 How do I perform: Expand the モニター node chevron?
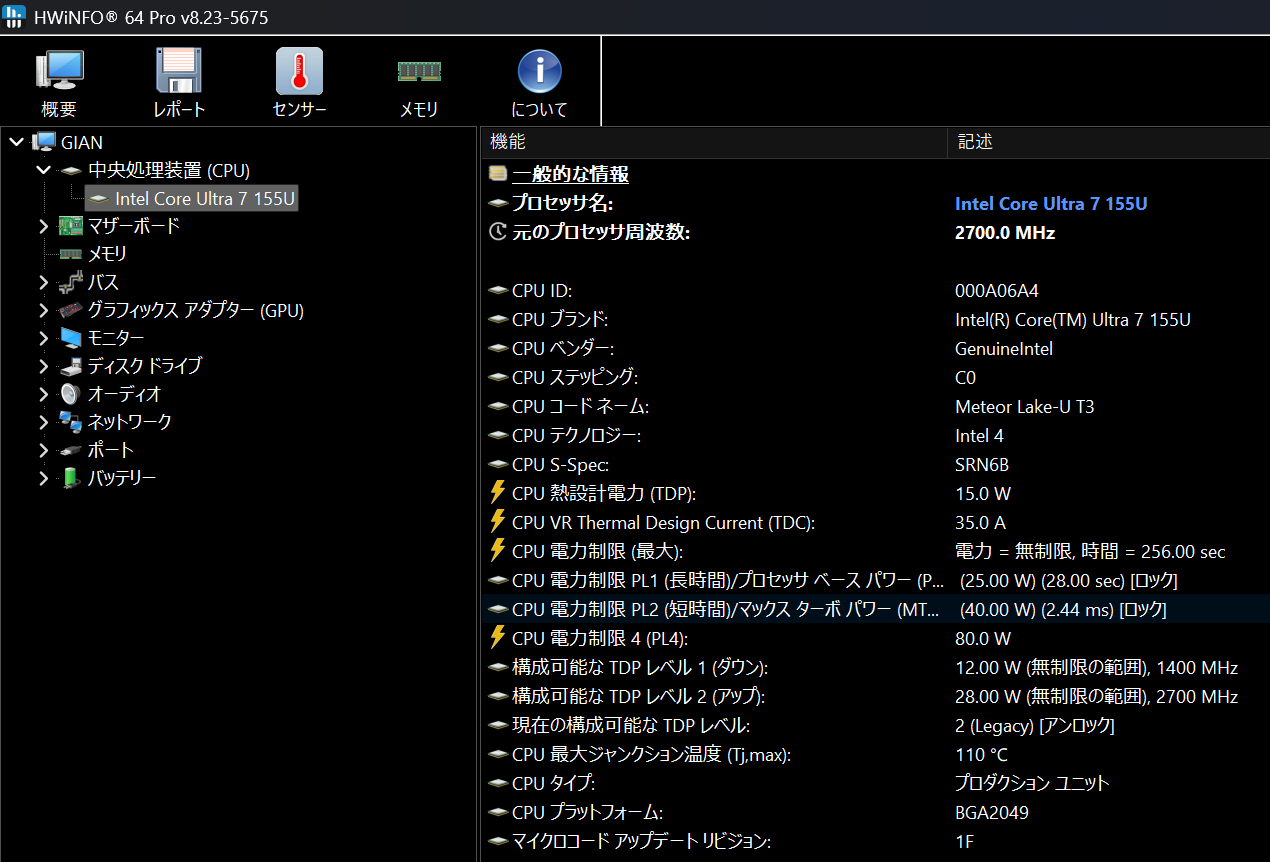point(43,338)
